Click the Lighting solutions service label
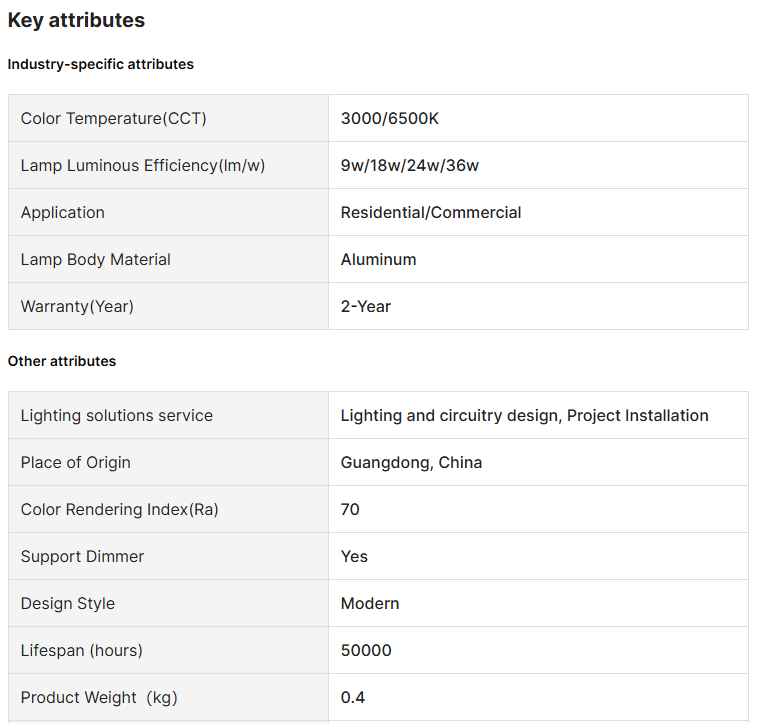Screen dimensions: 760x723 pyautogui.click(x=117, y=416)
